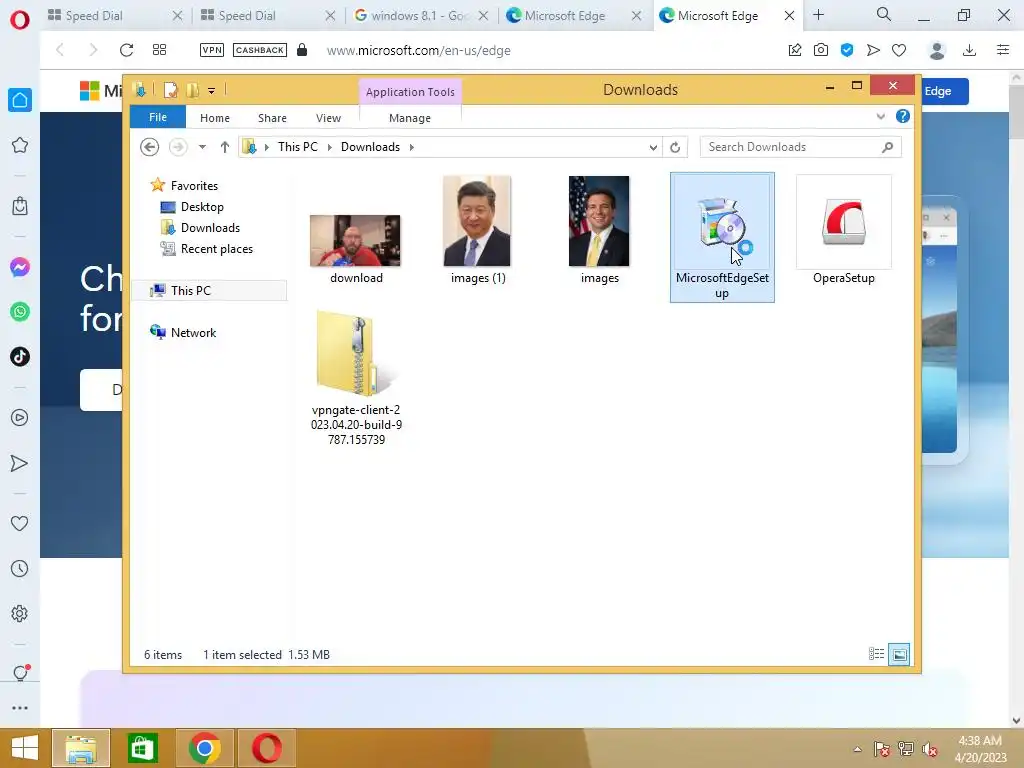Click the CASHBACK badge in address bar
The image size is (1024, 768).
260,50
